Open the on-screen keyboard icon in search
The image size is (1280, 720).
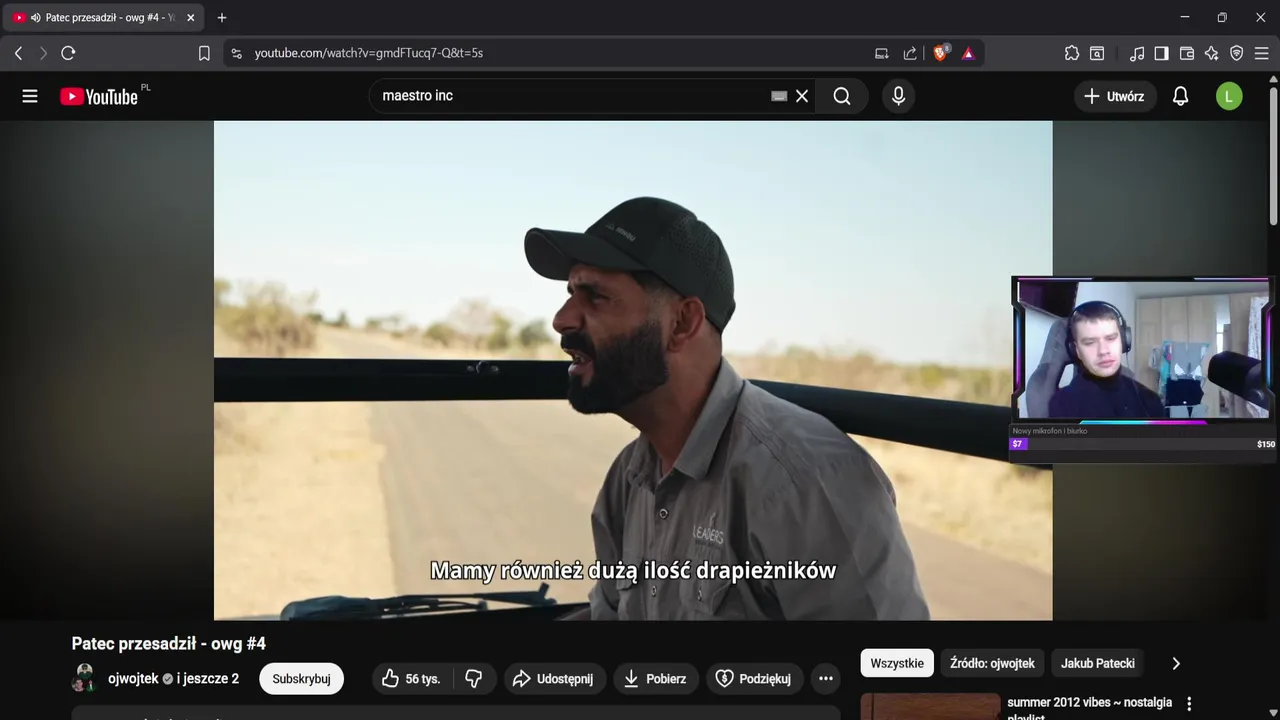779,96
